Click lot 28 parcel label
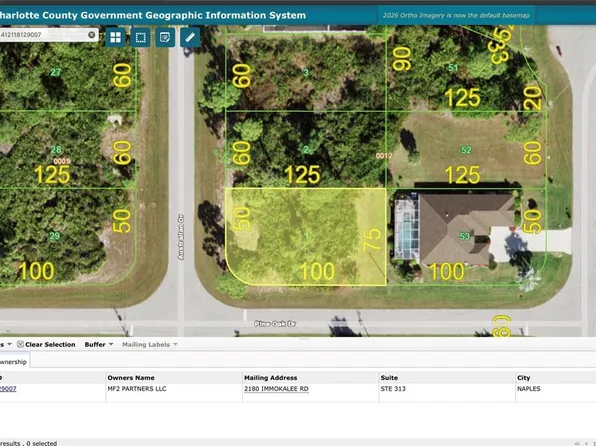Viewport: 596px width, 446px height. pyautogui.click(x=56, y=149)
